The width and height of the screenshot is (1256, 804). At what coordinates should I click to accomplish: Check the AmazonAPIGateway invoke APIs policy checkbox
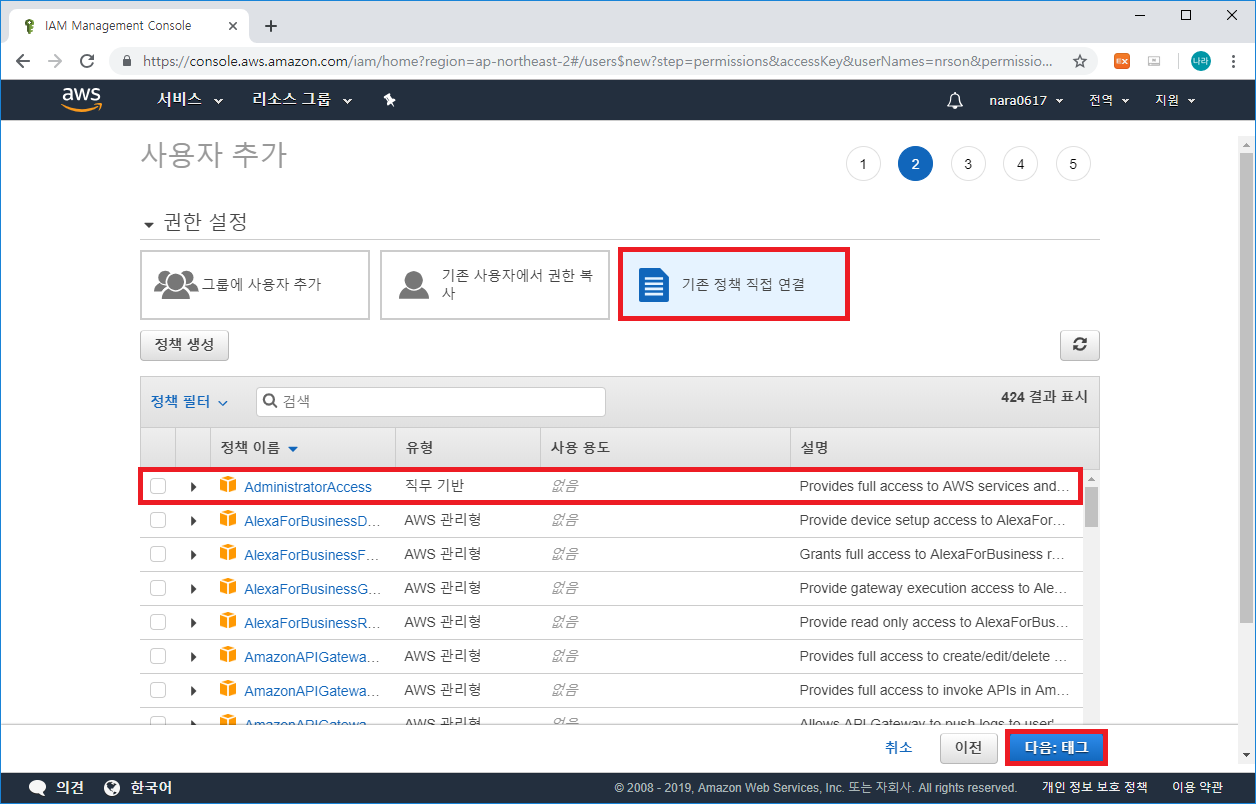point(158,690)
